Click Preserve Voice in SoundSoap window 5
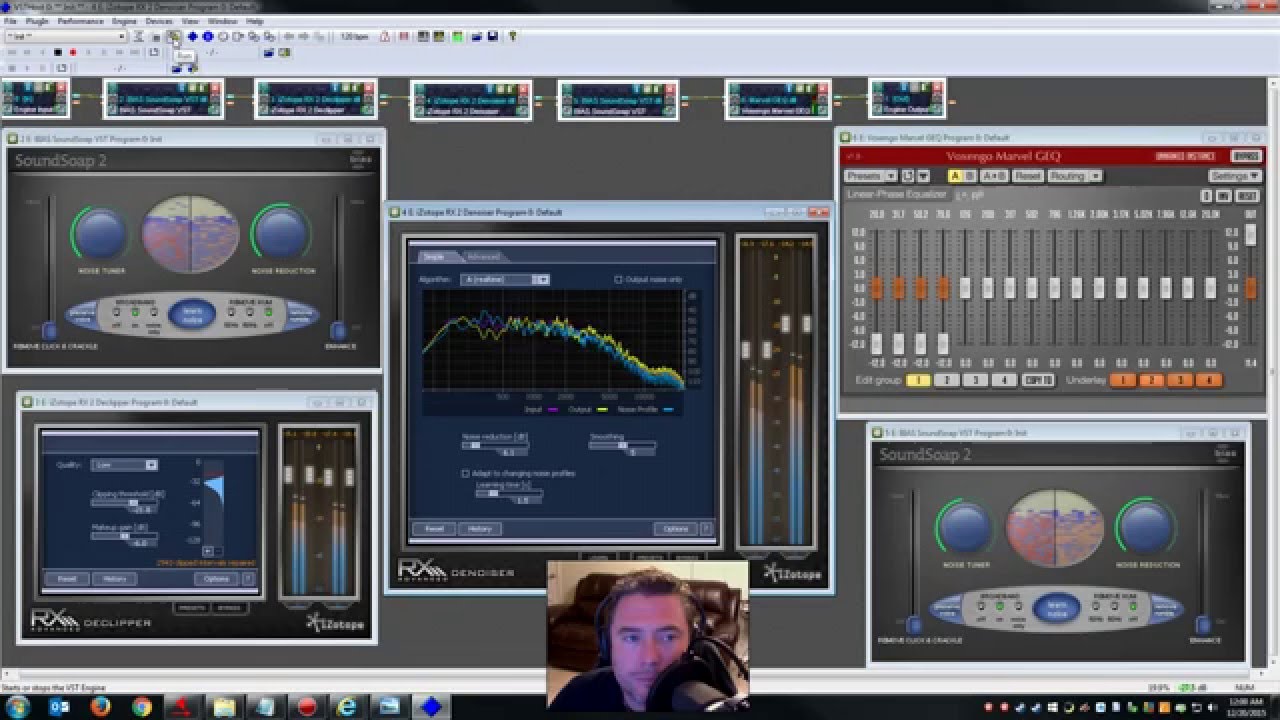This screenshot has height=720, width=1280. pos(946,607)
